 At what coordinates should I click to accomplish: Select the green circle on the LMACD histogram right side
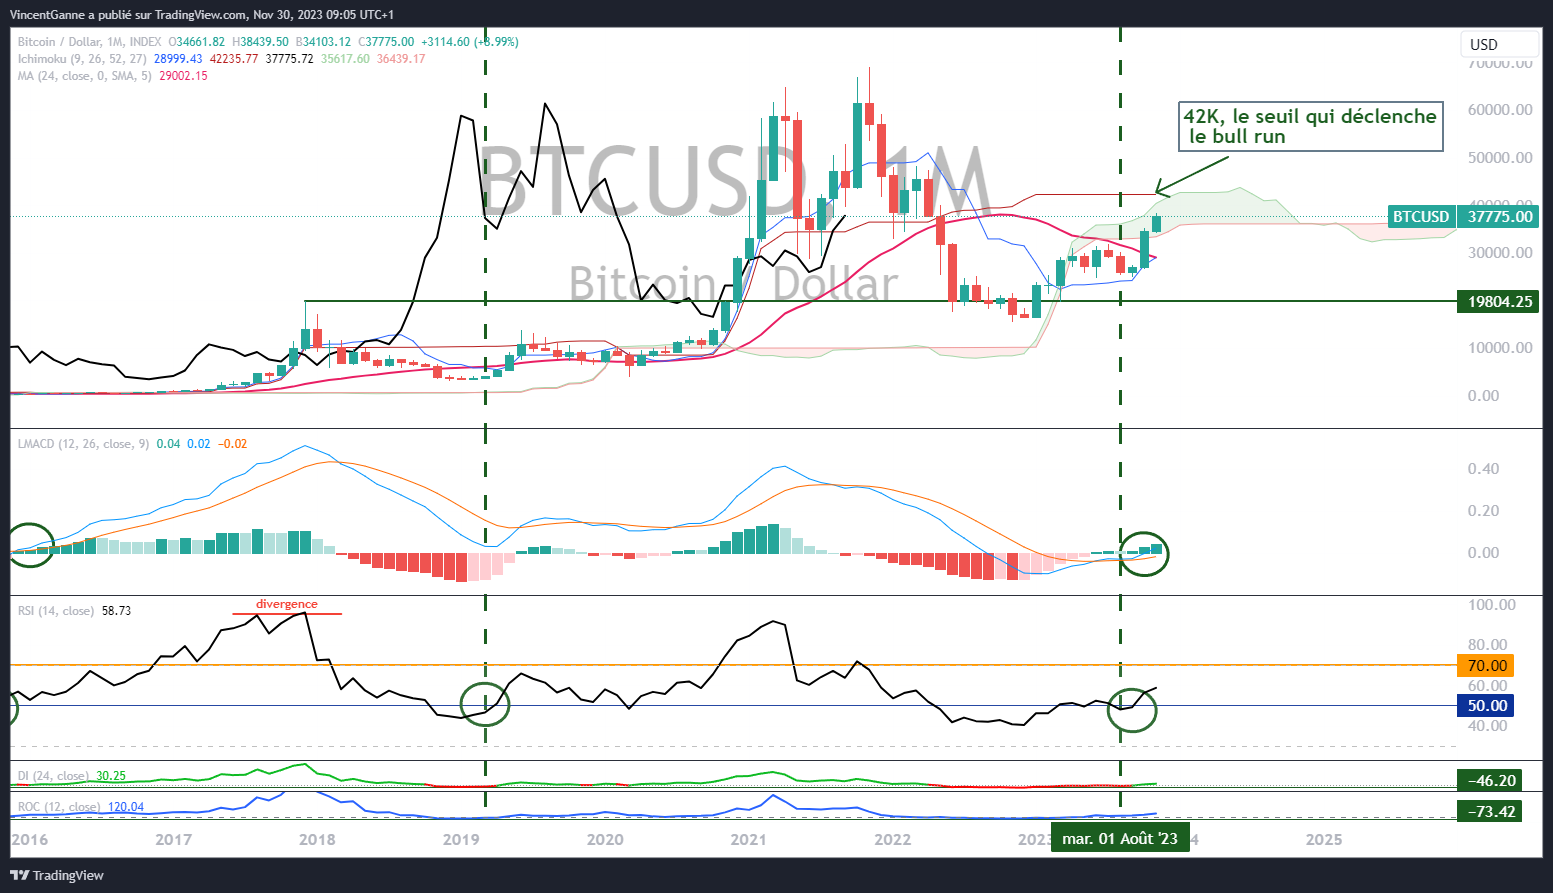click(1143, 553)
